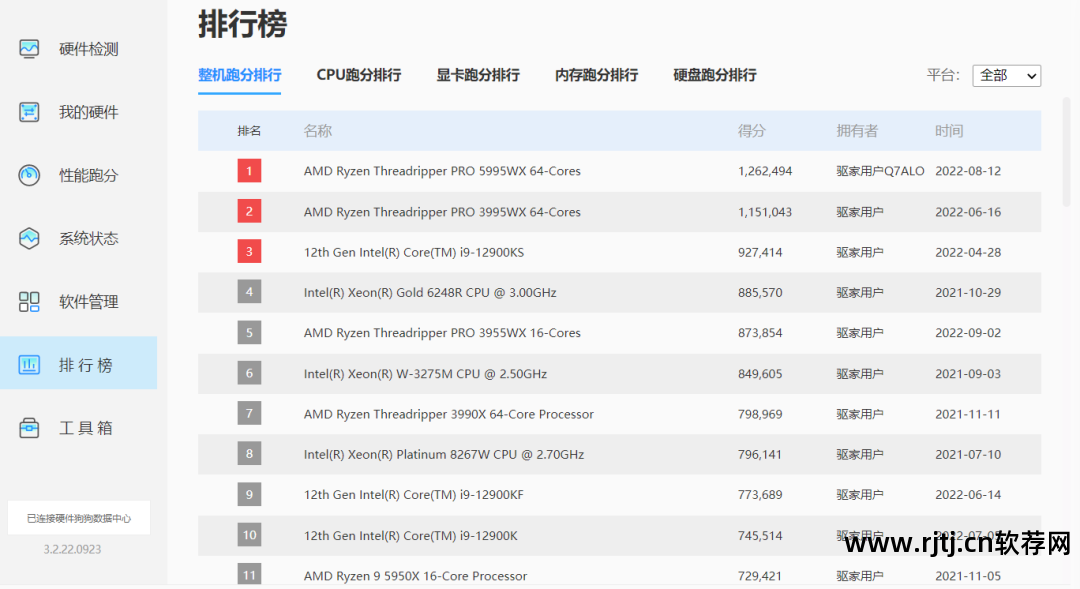Click the 排行榜 chart icon

(29, 365)
